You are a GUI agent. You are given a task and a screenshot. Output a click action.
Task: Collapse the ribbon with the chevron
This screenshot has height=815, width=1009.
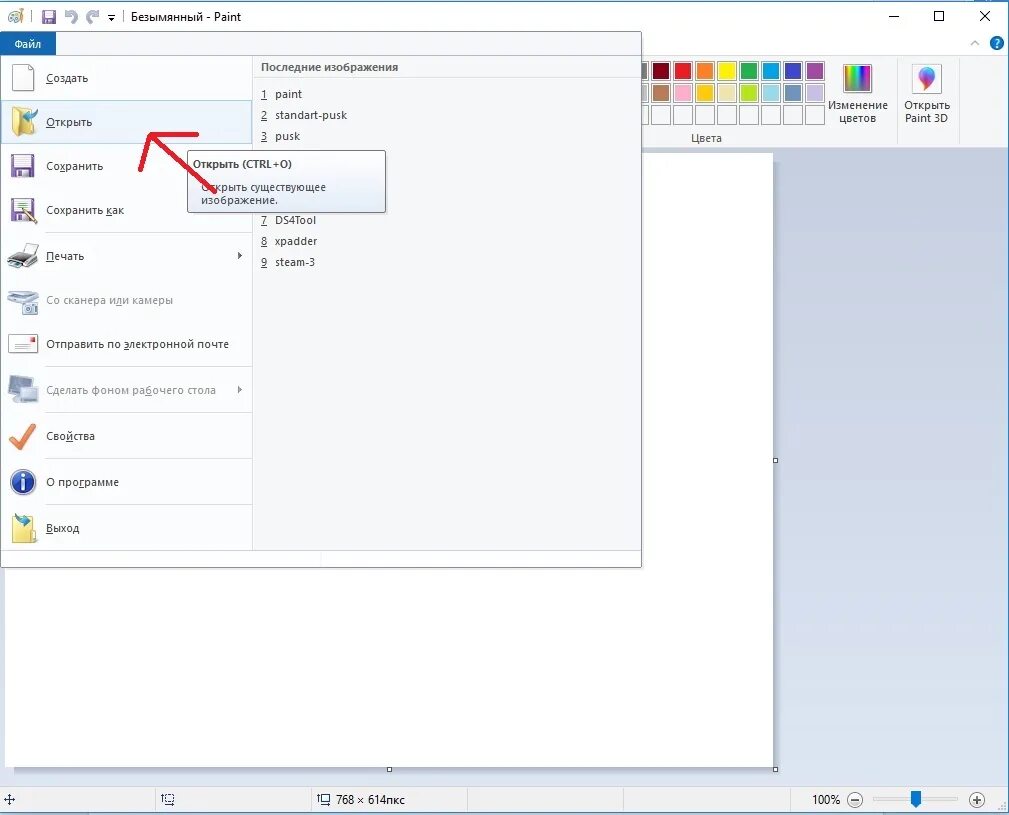pos(975,43)
